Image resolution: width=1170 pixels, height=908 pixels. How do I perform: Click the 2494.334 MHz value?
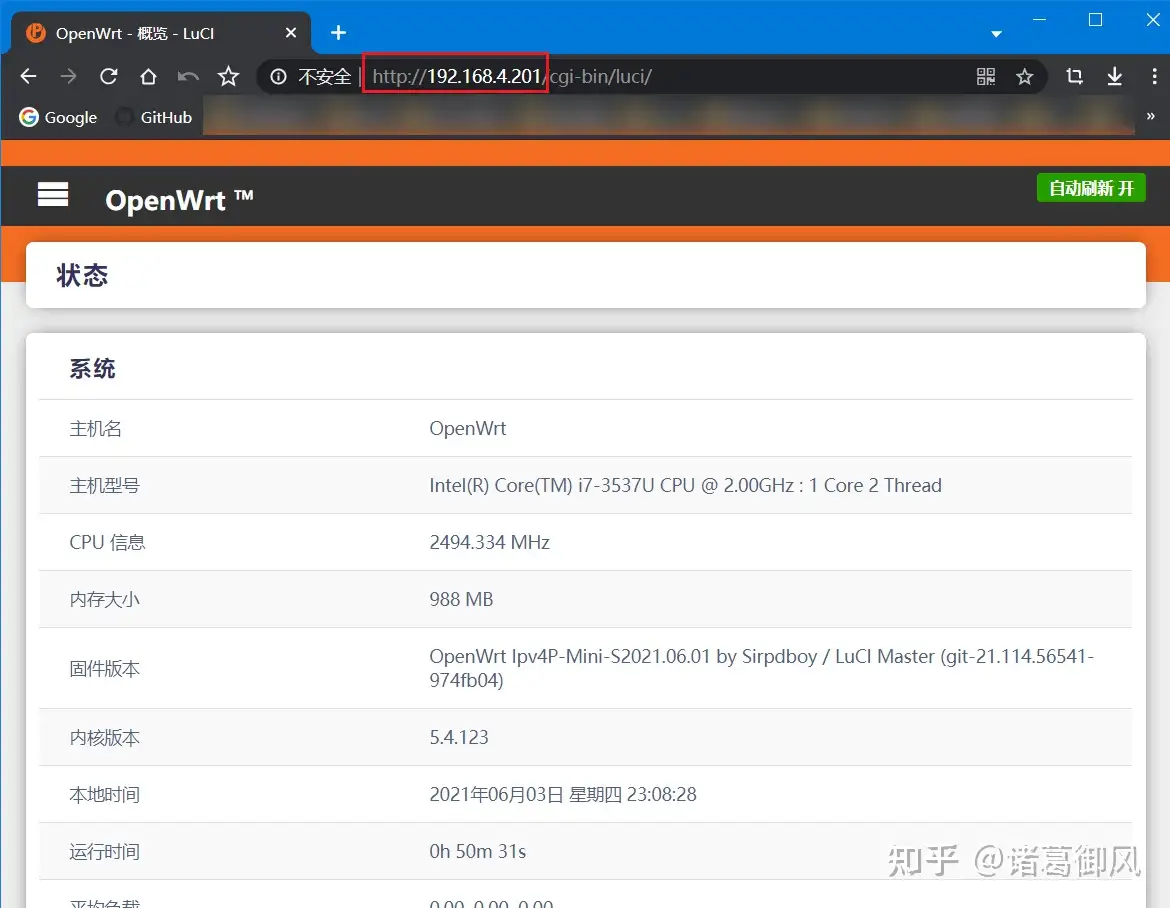(x=489, y=542)
